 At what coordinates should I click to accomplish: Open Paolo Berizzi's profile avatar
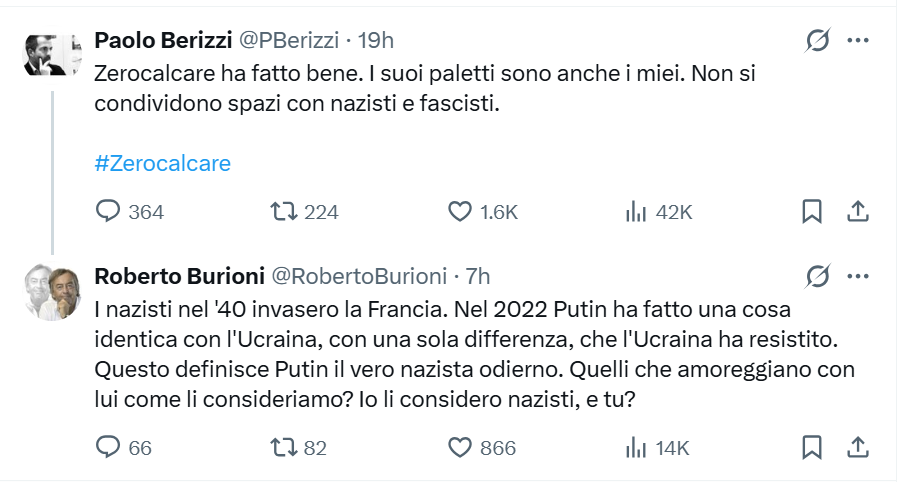pyautogui.click(x=52, y=55)
